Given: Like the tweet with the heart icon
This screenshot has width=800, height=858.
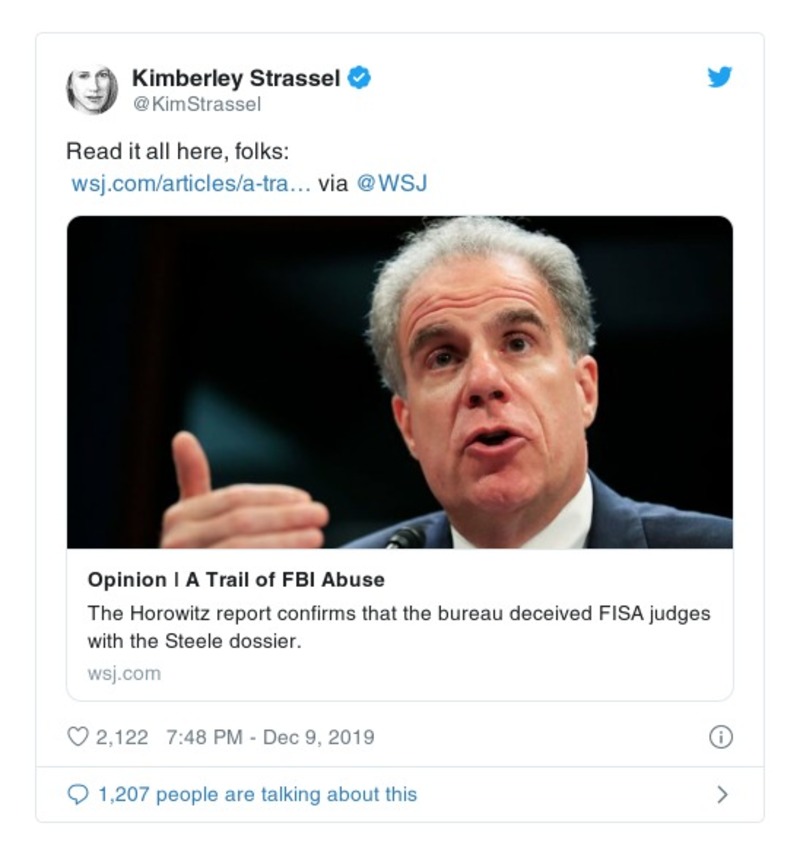Looking at the screenshot, I should point(77,737).
